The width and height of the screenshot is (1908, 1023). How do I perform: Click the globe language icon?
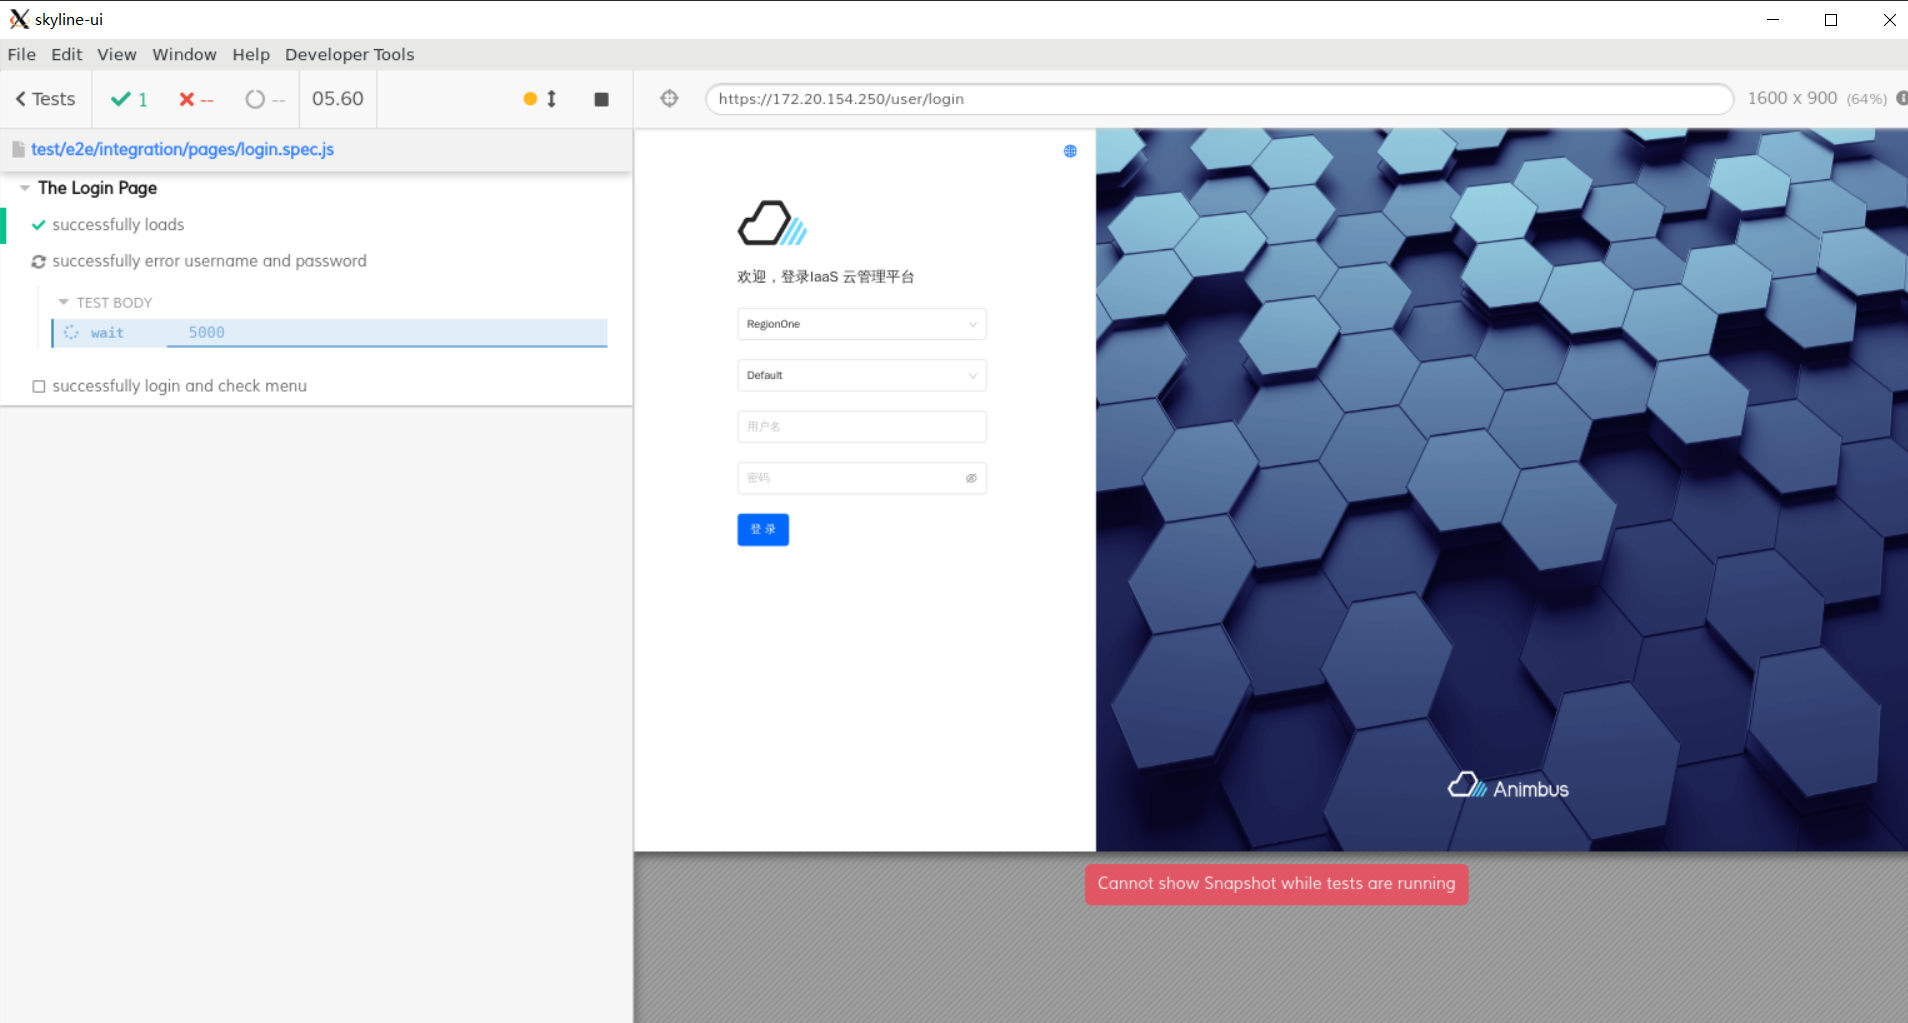pos(1070,151)
